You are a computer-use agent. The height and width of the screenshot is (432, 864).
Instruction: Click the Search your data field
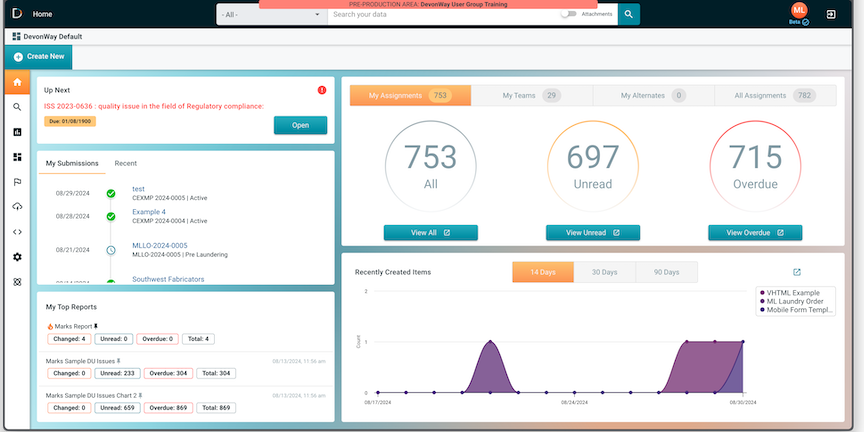pos(444,14)
